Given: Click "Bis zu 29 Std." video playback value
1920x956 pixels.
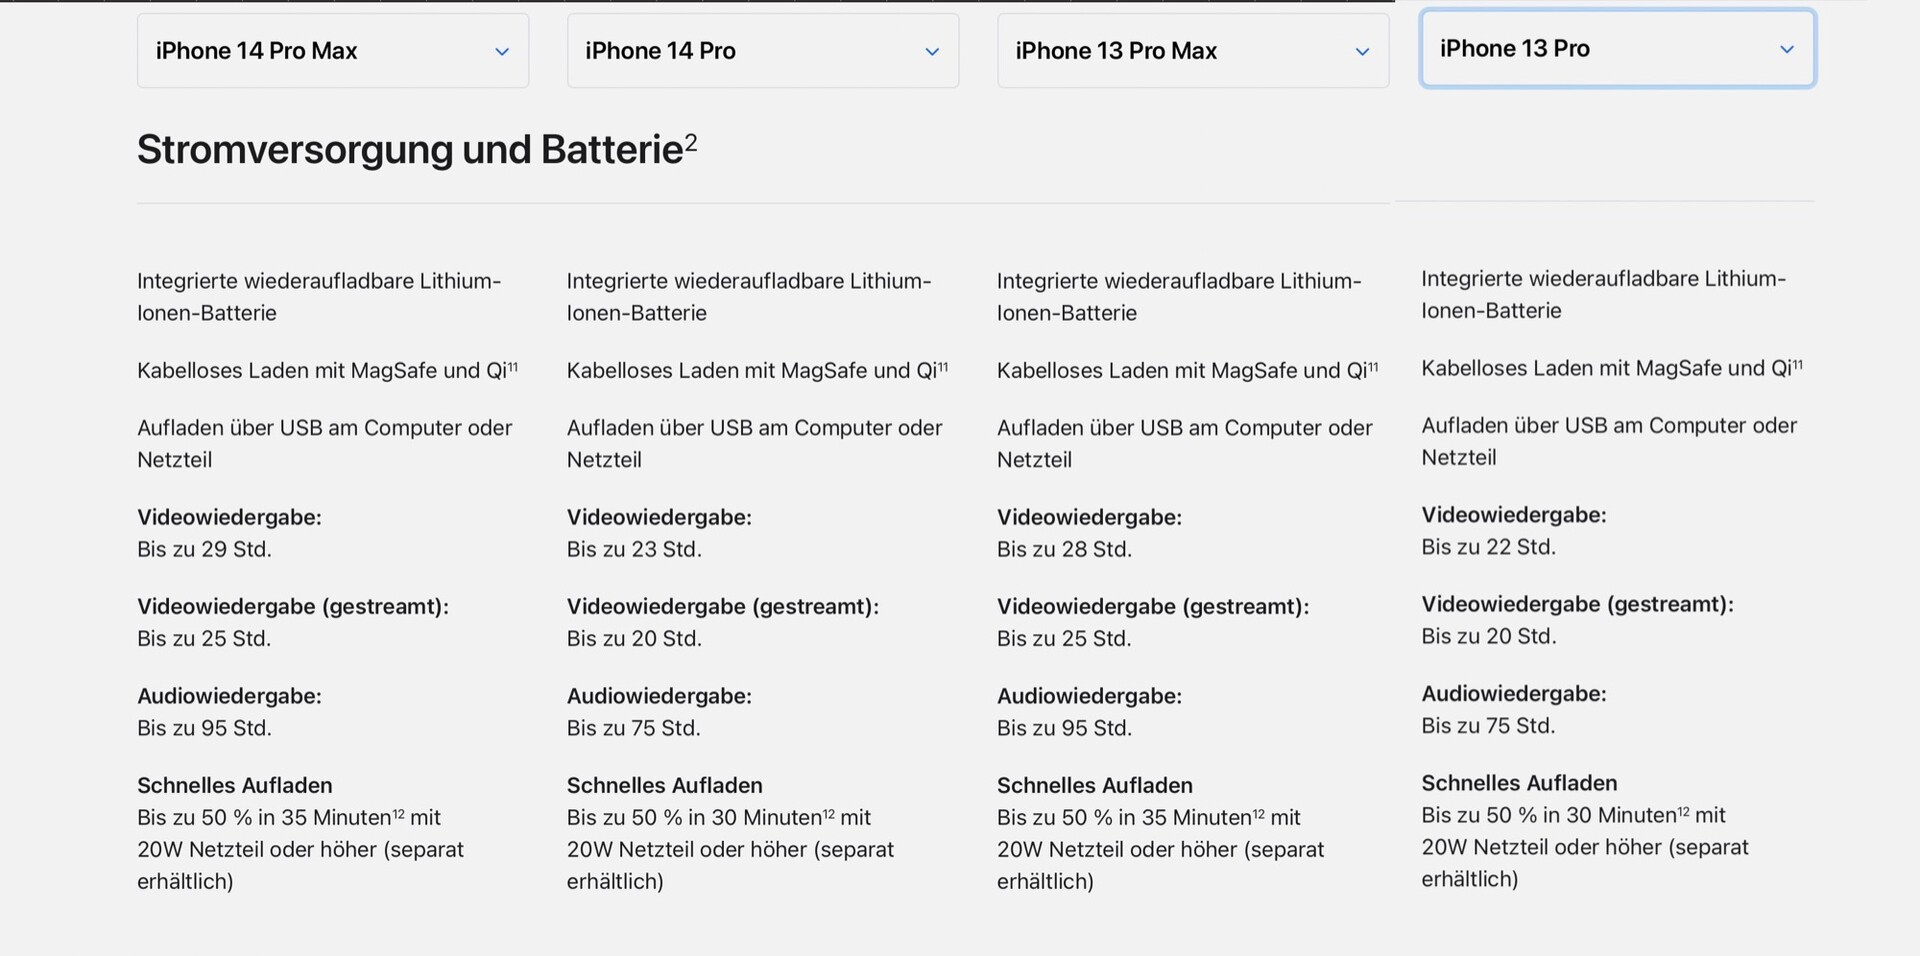Looking at the screenshot, I should pos(204,549).
